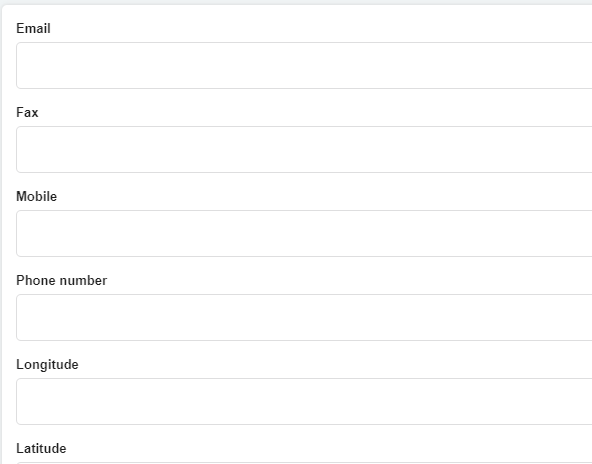Activate the box beneath Phone number heading
This screenshot has width=592, height=464.
(x=304, y=318)
